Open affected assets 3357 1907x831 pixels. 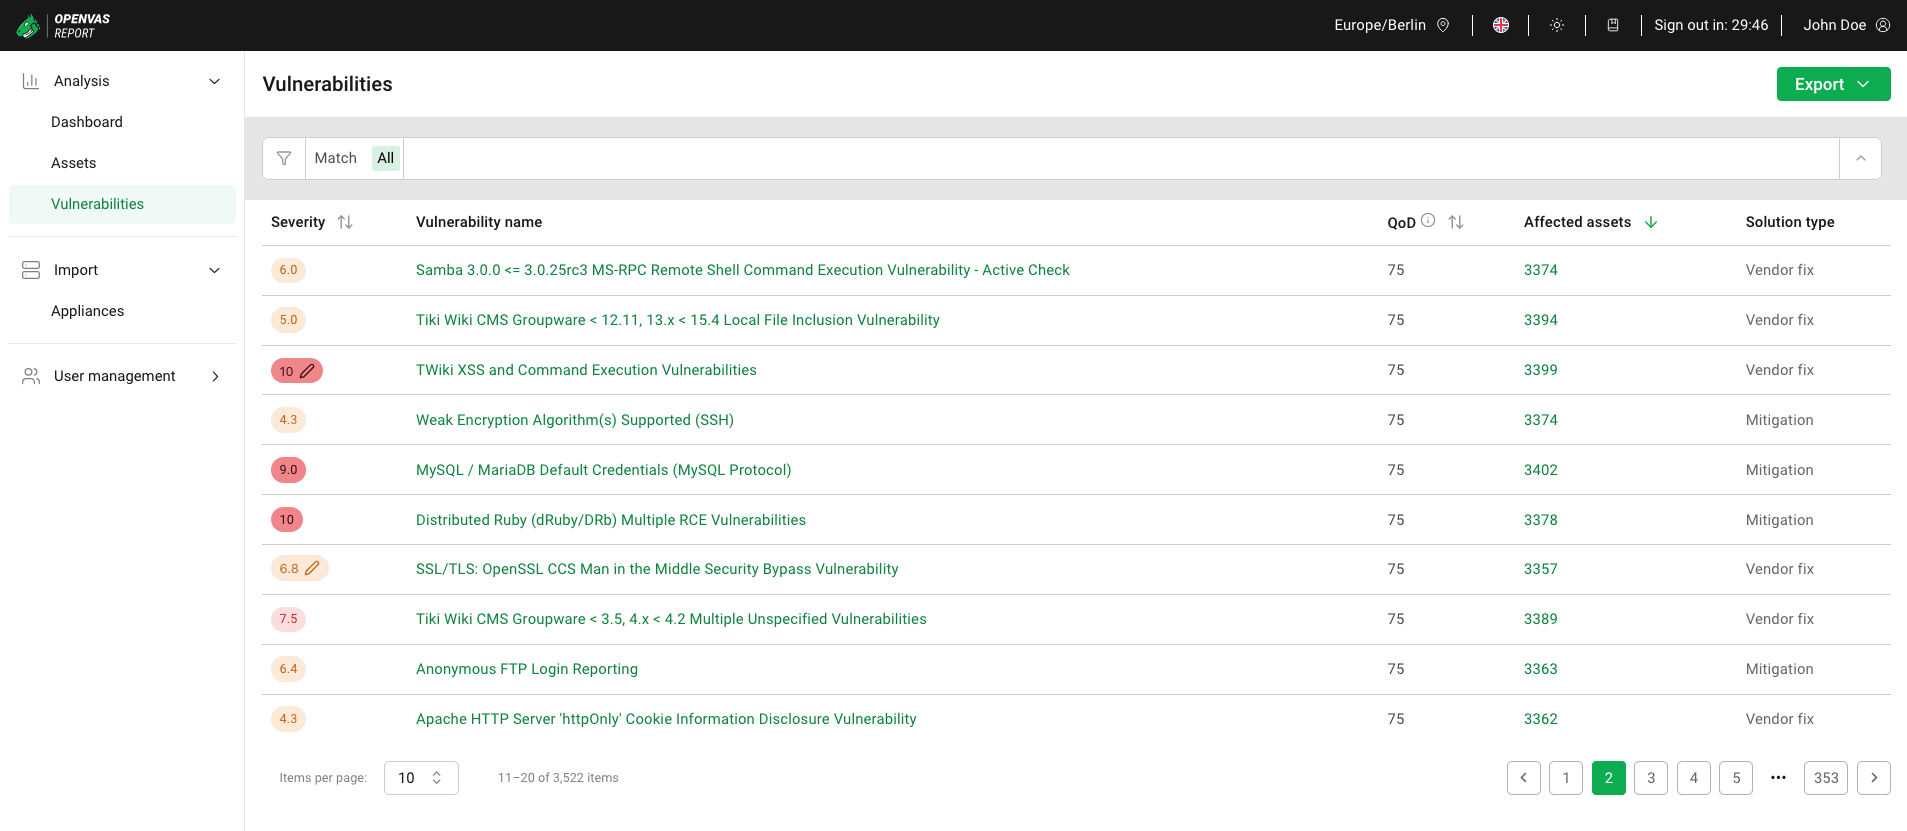tap(1541, 569)
